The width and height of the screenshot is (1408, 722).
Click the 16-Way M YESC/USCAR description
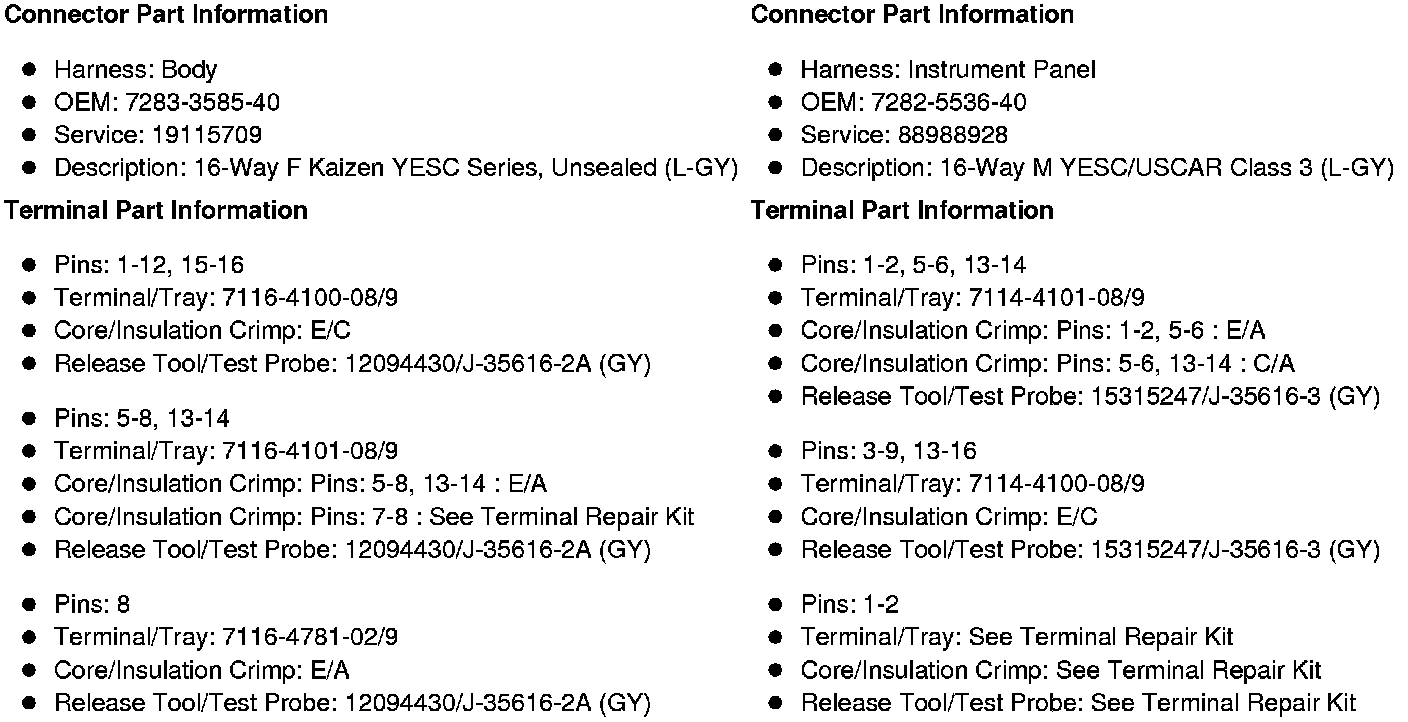click(1096, 168)
